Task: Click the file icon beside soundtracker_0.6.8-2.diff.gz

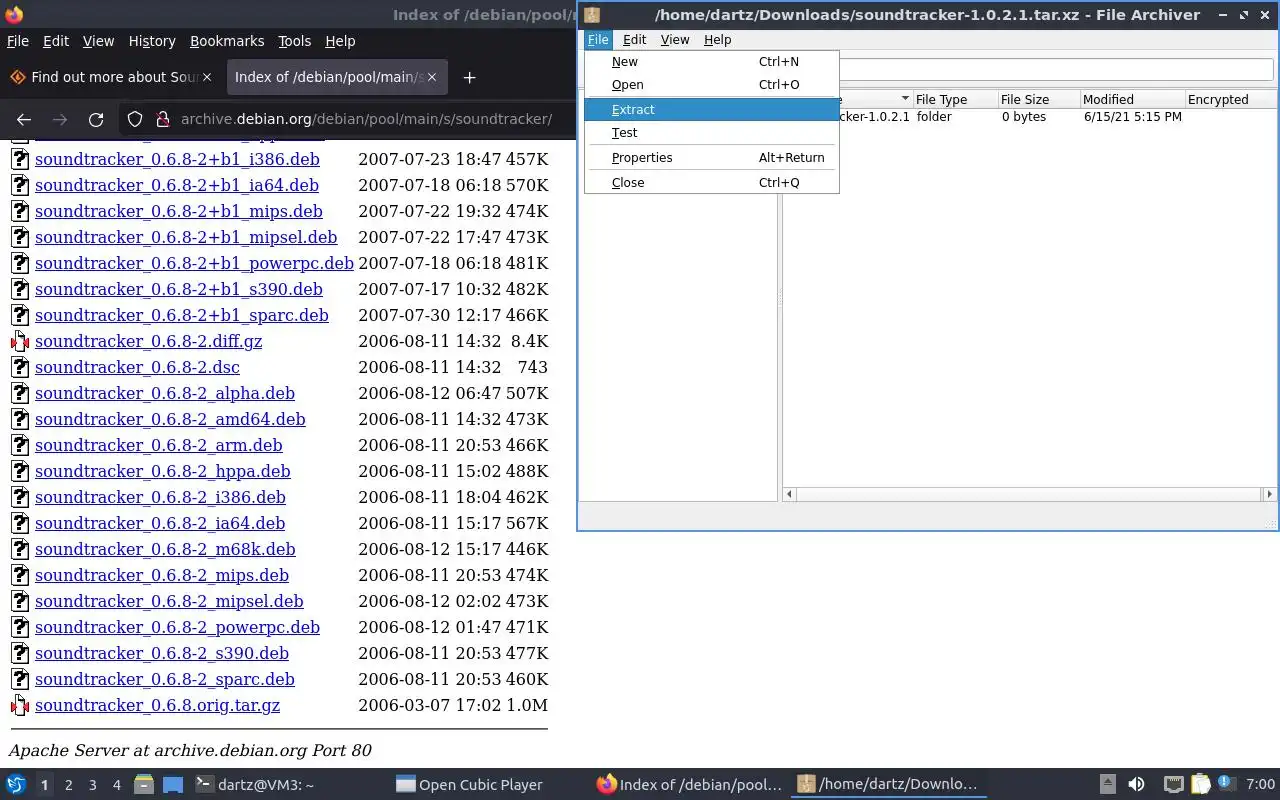Action: pos(20,341)
